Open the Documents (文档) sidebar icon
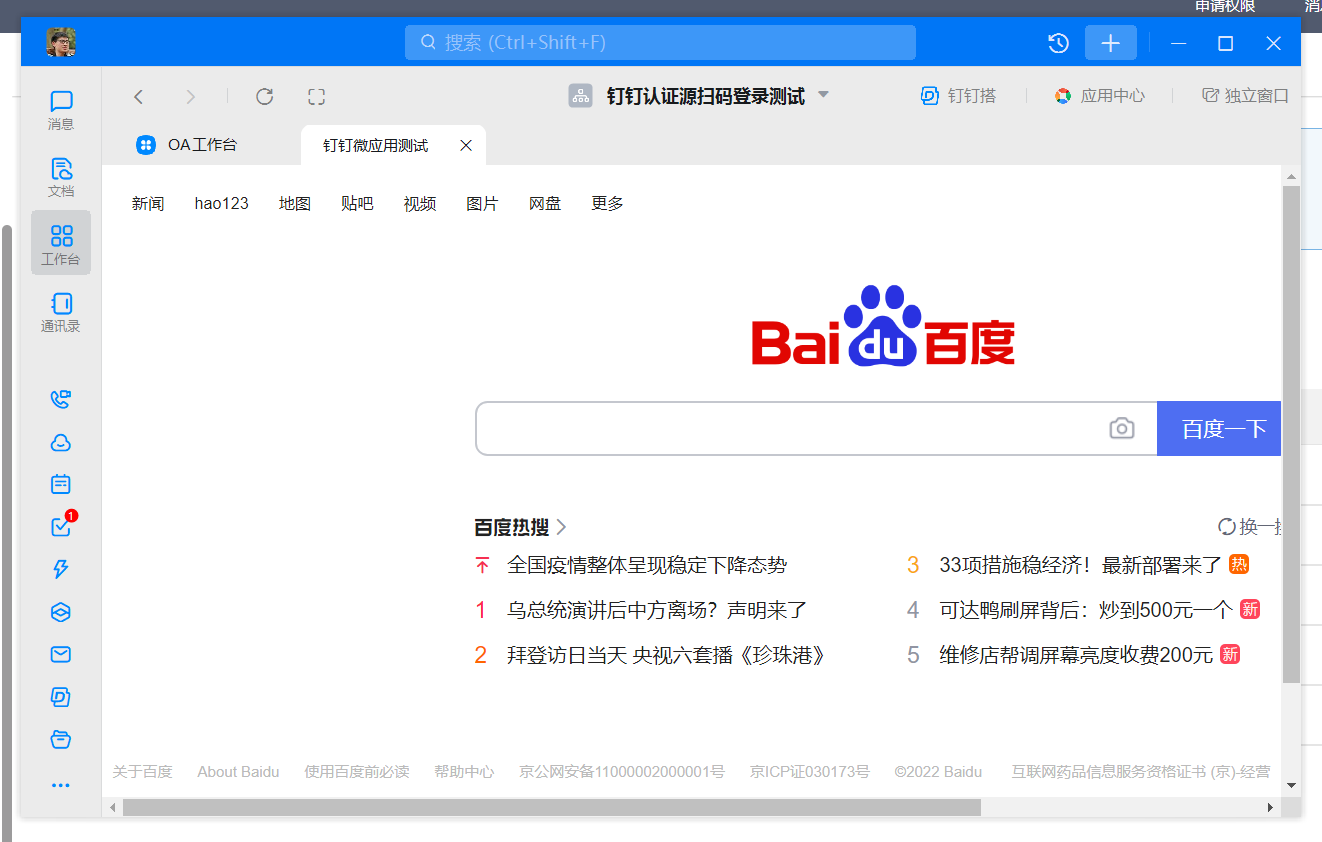 click(61, 176)
